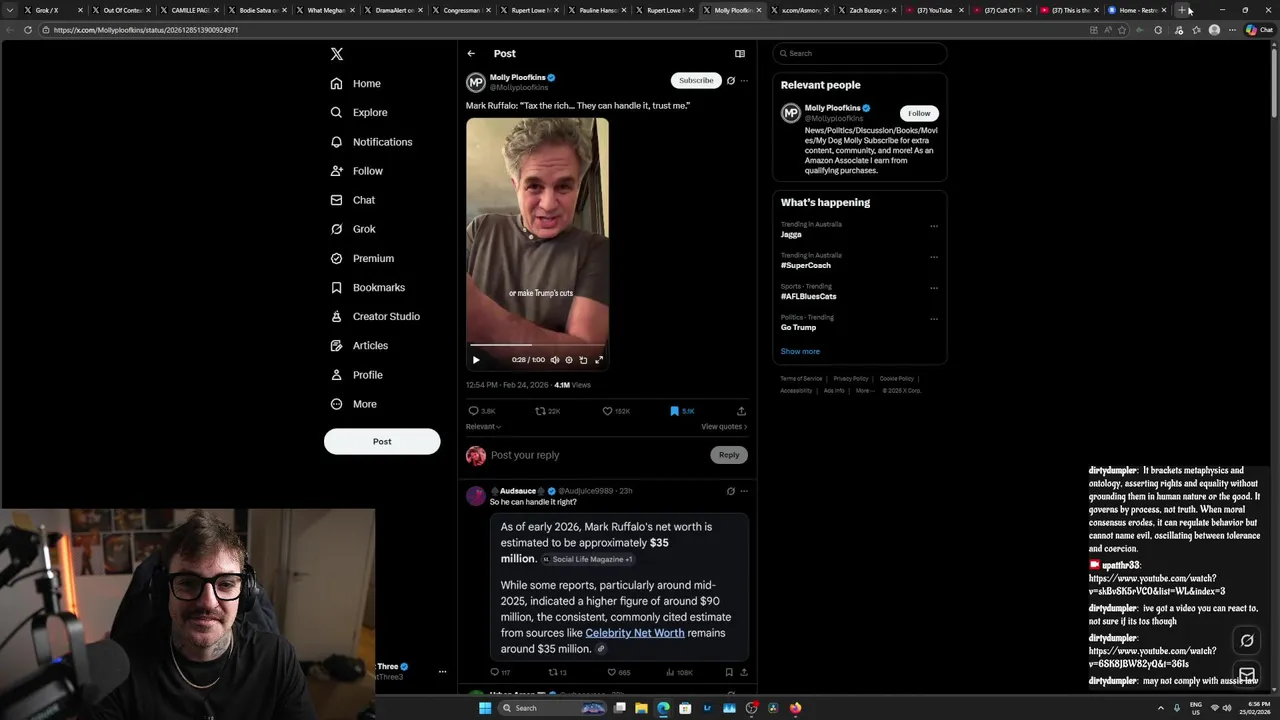Like the post with 152K likes
Image resolution: width=1280 pixels, height=720 pixels.
[616, 411]
